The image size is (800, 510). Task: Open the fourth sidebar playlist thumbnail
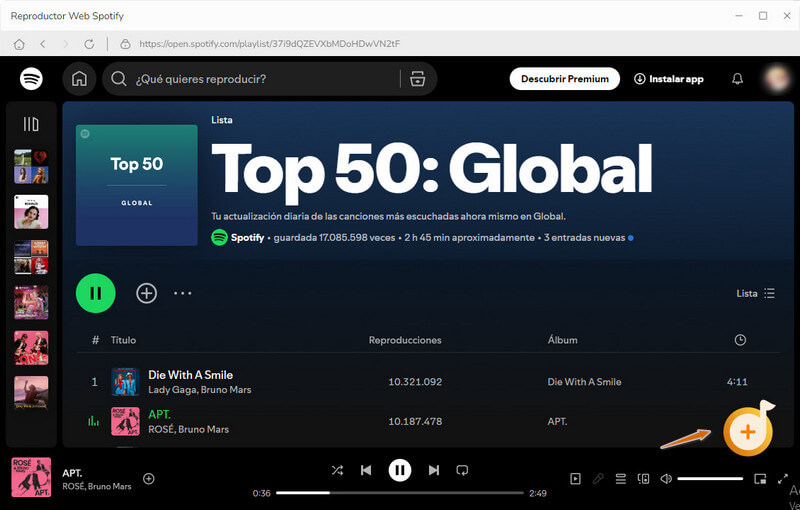31,302
